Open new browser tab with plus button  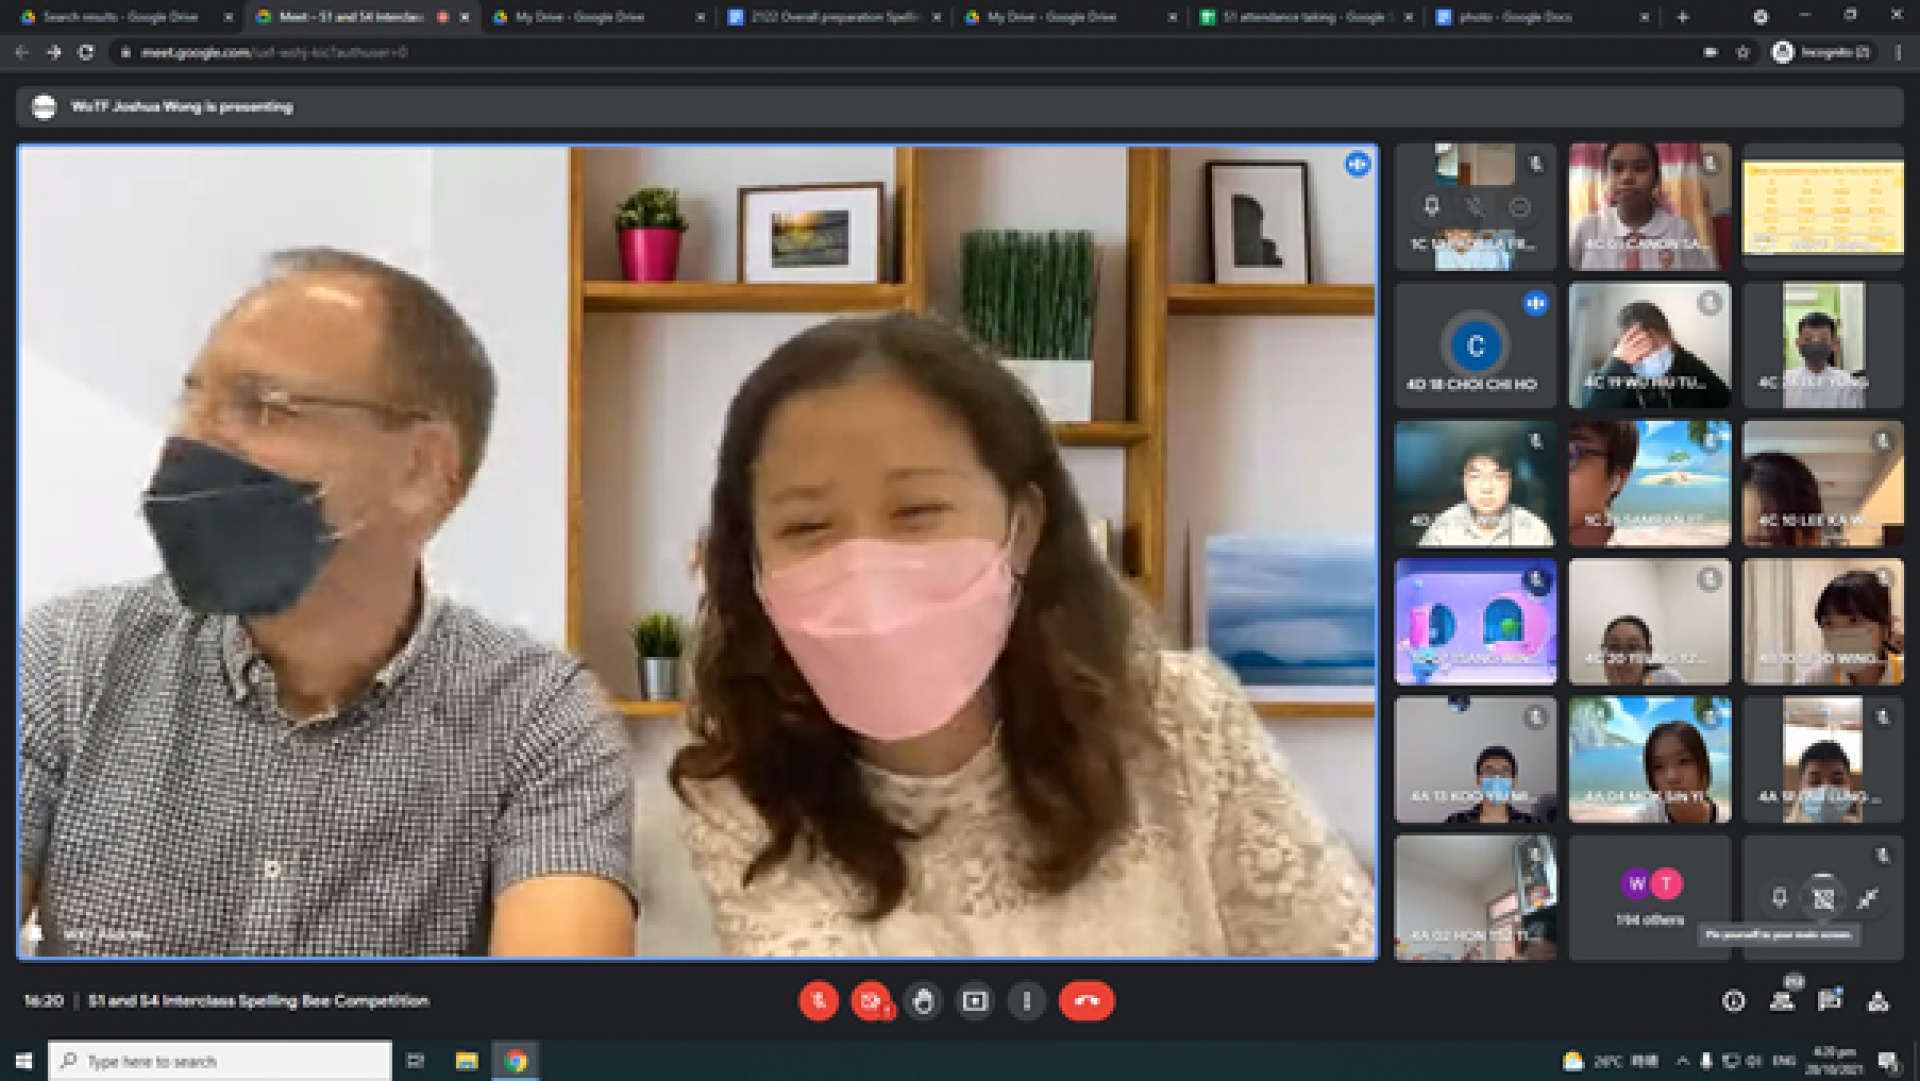click(x=1683, y=17)
